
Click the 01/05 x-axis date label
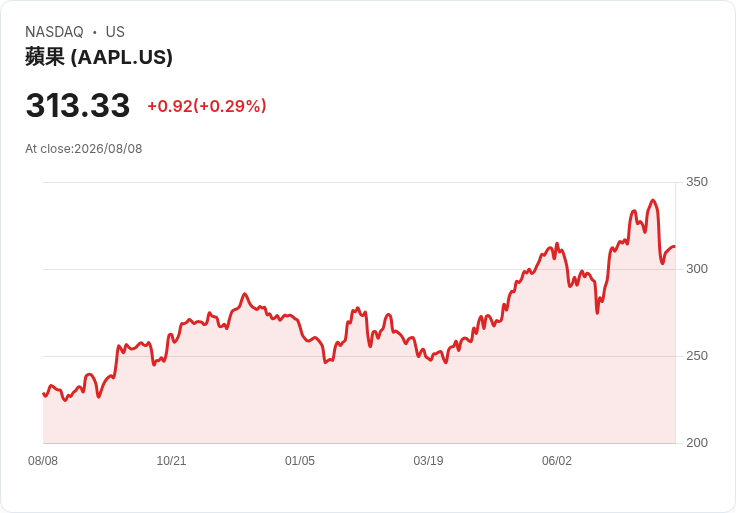click(299, 461)
